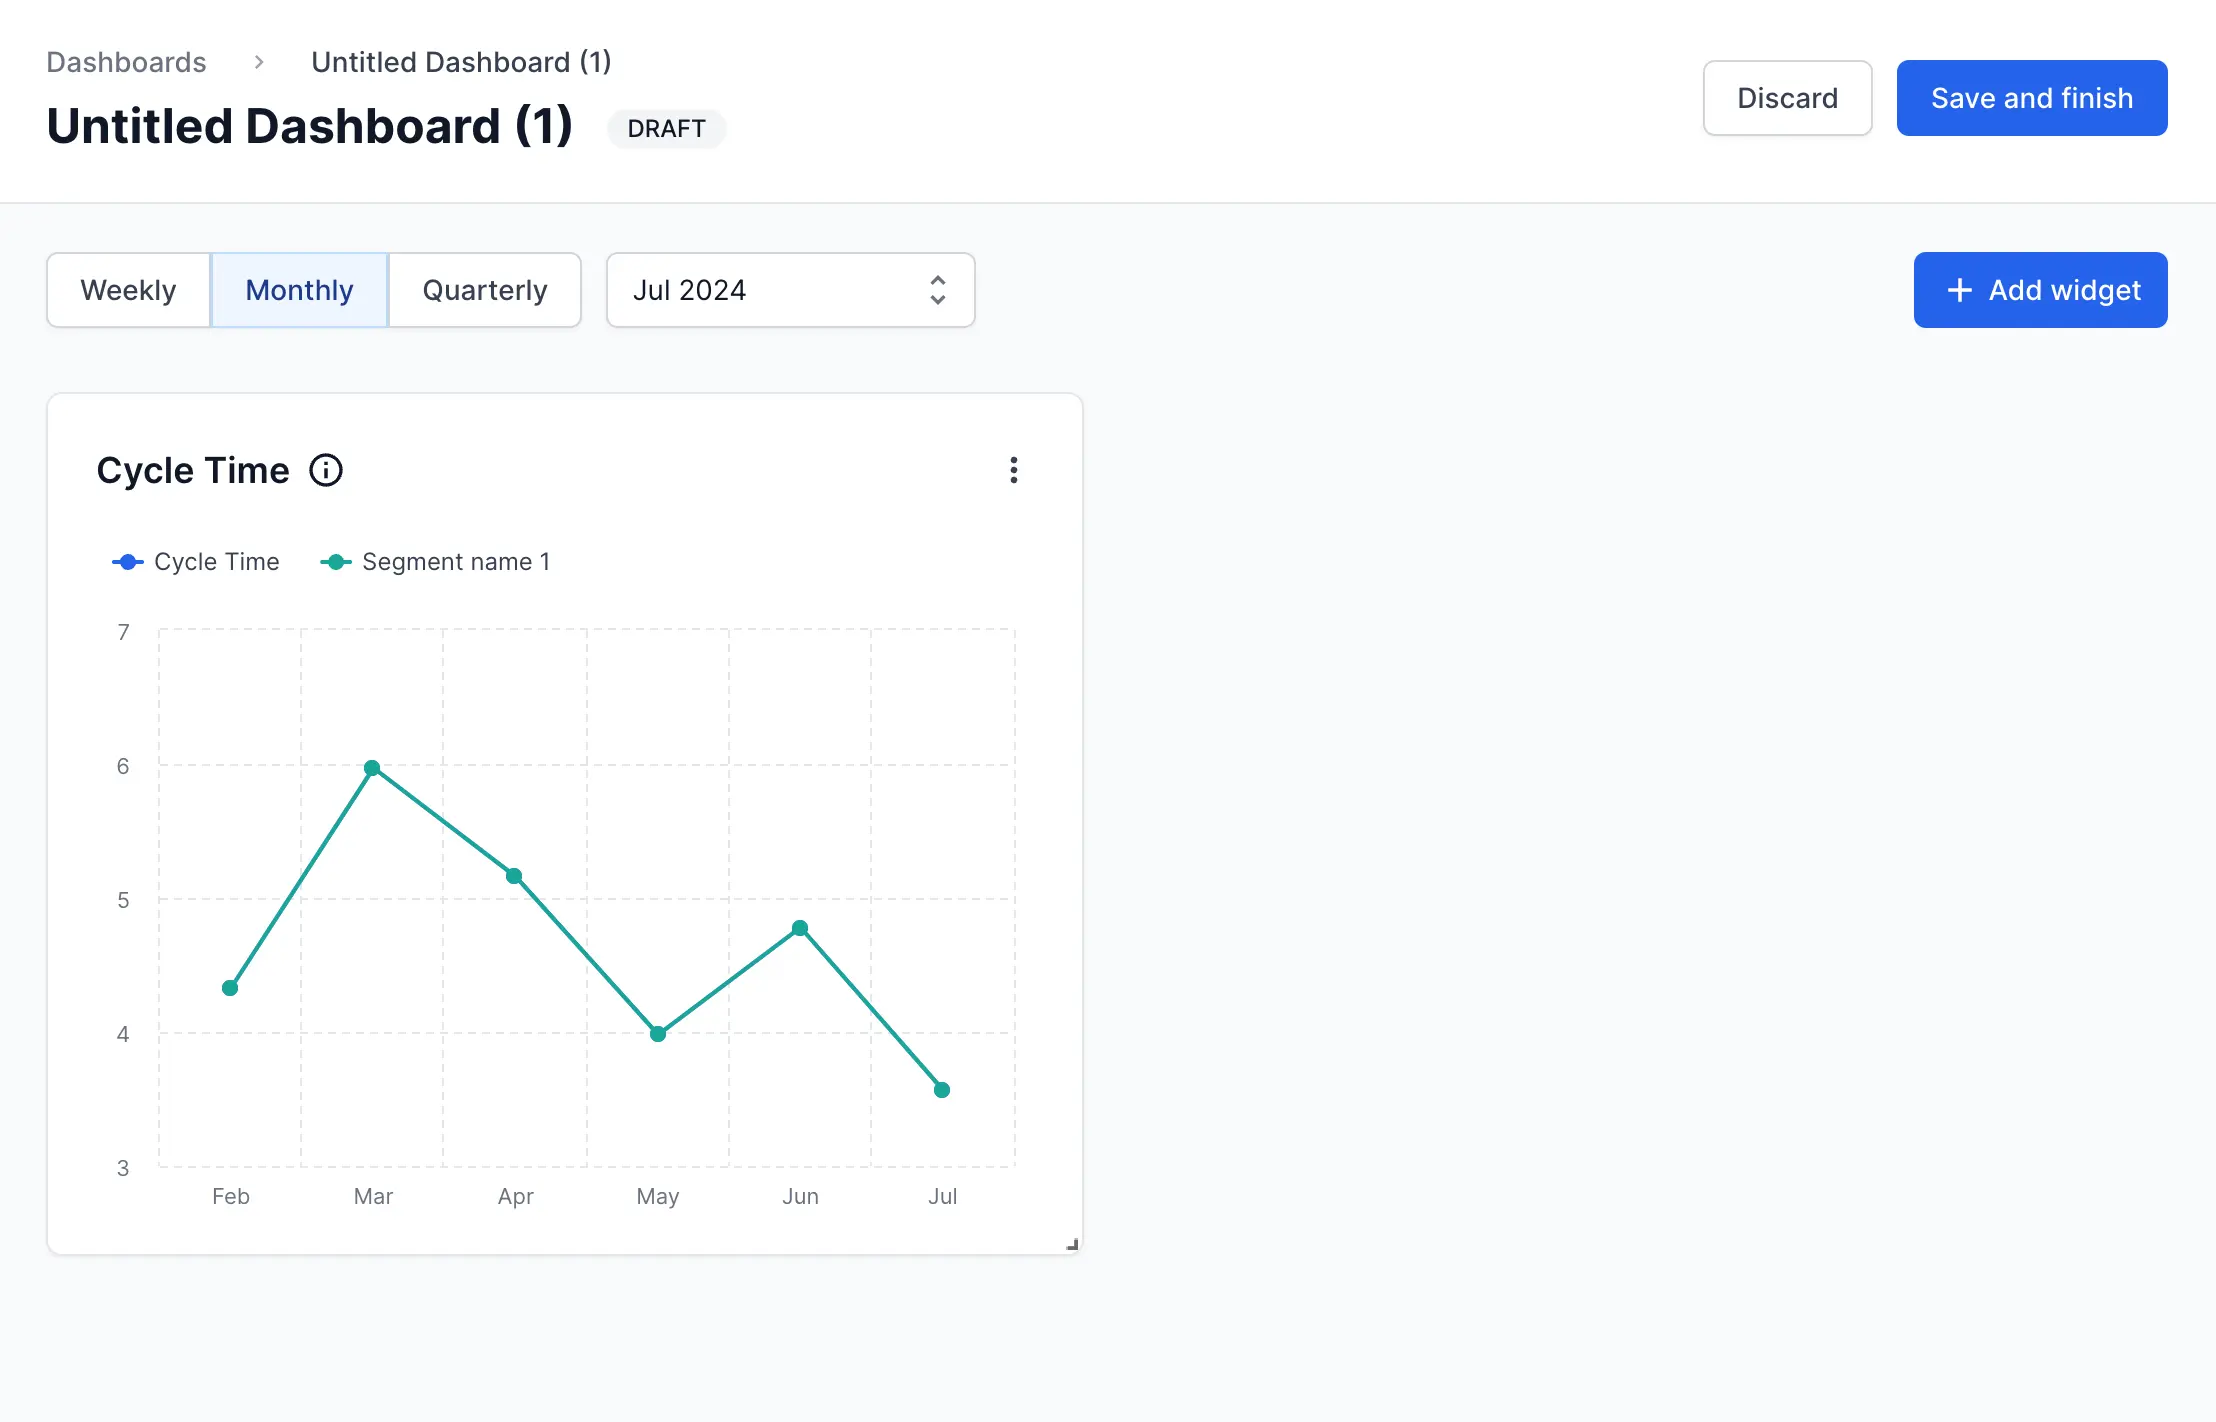
Task: Click Save and finish button
Action: 2031,98
